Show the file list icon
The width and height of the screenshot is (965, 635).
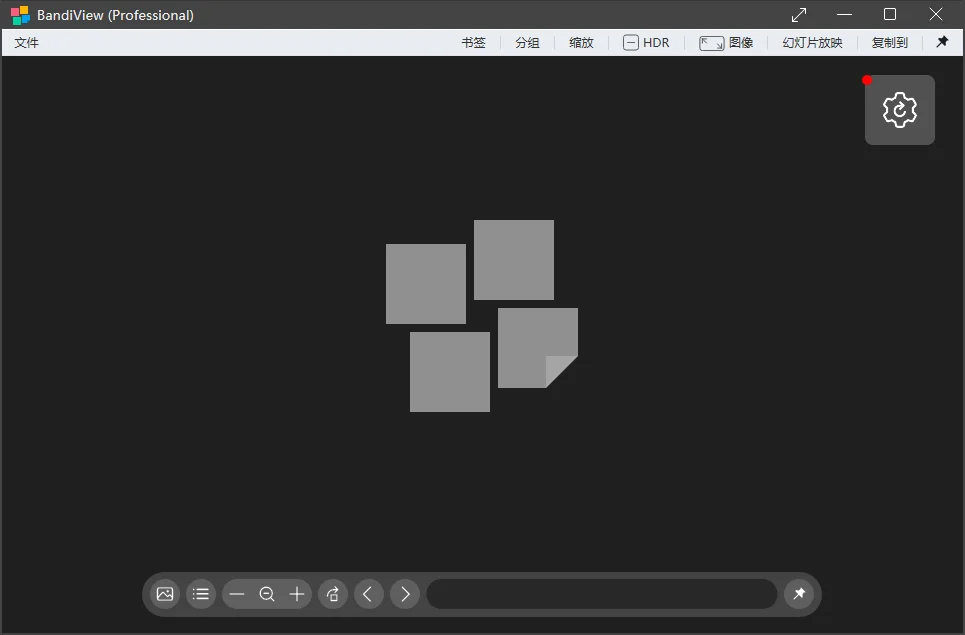click(x=201, y=594)
